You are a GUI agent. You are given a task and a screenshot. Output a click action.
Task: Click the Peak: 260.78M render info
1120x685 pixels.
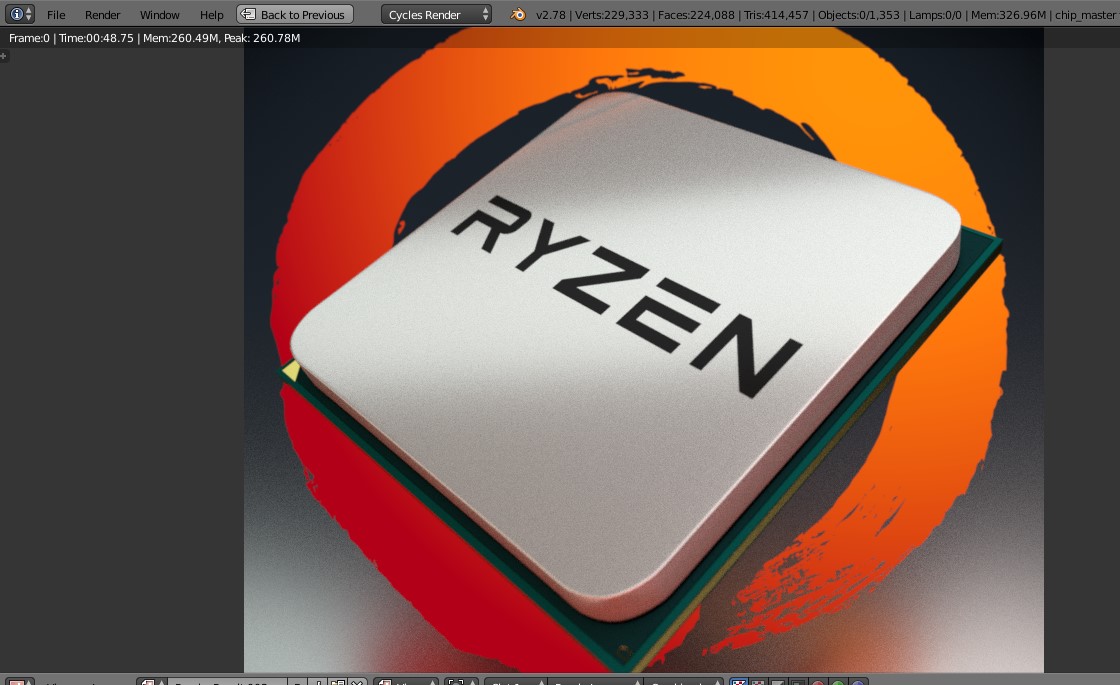pos(262,38)
